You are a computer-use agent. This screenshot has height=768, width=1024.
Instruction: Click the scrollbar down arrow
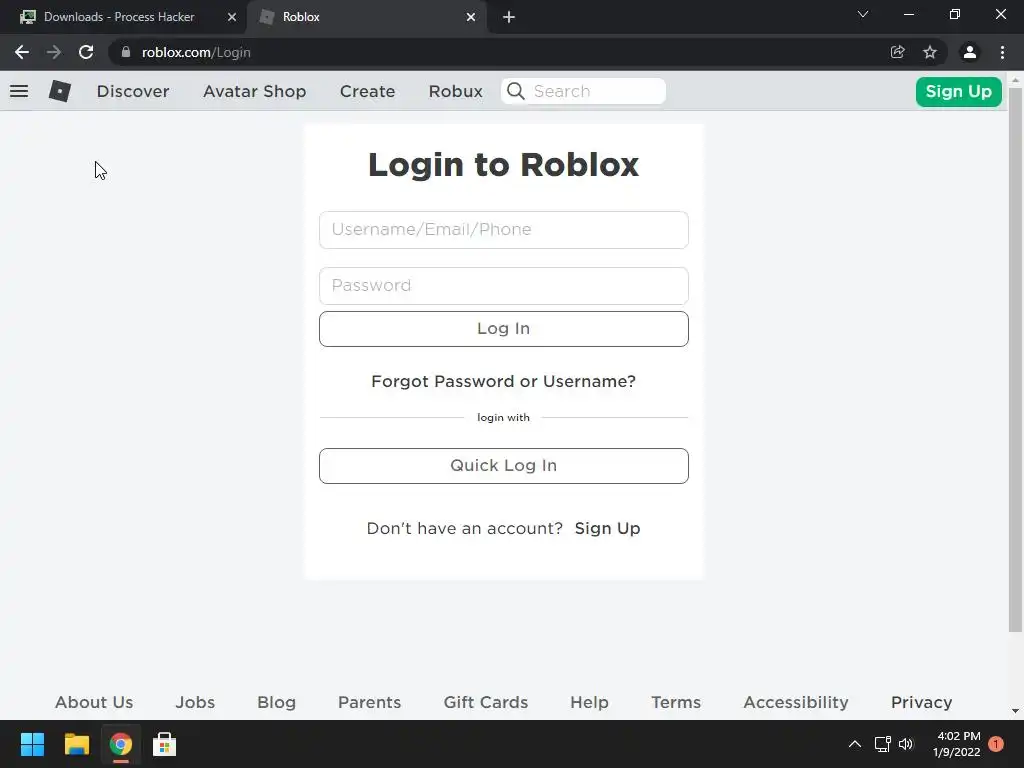[x=1015, y=711]
